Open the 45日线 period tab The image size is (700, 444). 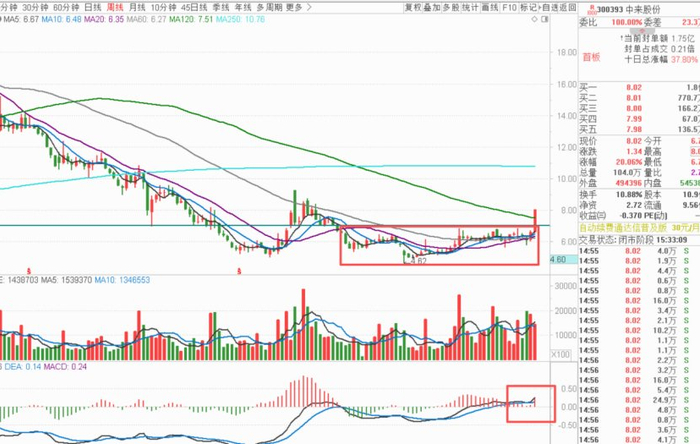pos(194,7)
